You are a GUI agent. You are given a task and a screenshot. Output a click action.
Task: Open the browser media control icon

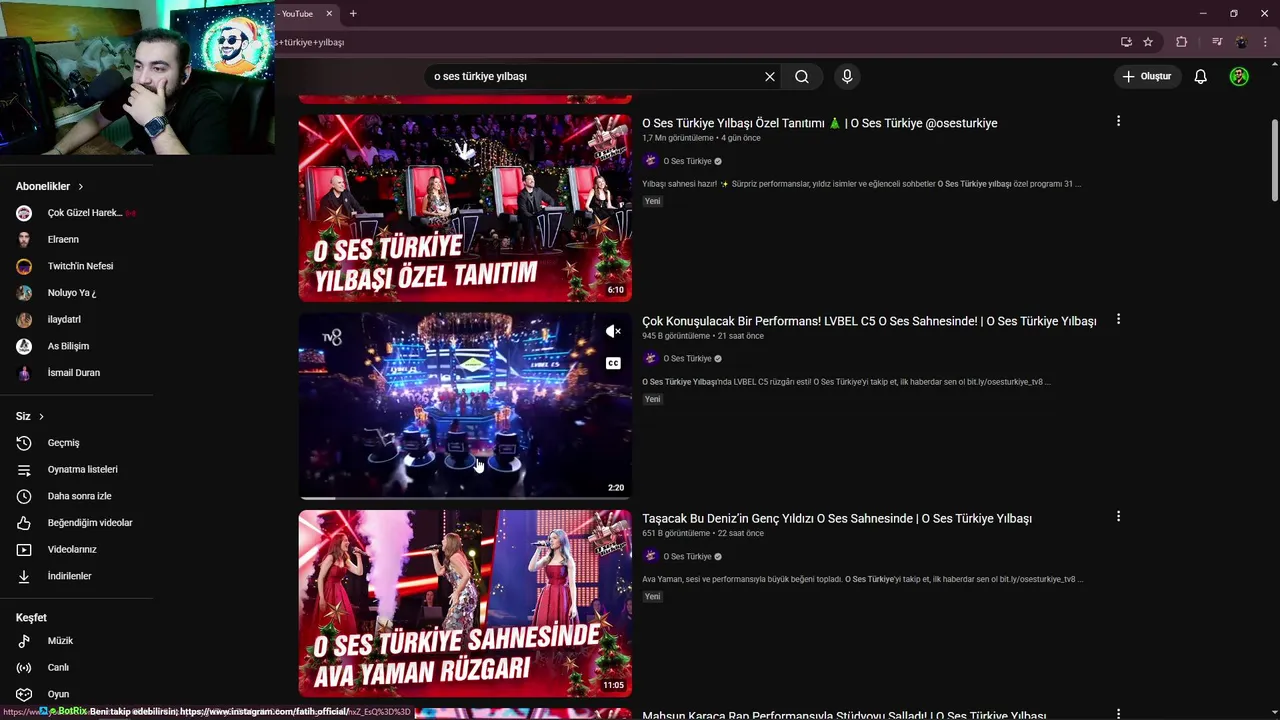click(x=1217, y=42)
